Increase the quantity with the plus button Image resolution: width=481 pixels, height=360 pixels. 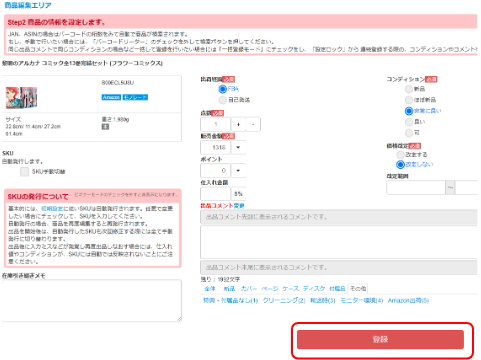click(238, 124)
